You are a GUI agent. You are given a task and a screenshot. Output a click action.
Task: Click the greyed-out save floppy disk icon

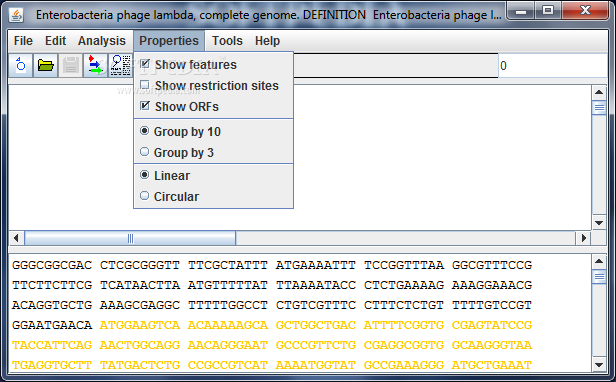71,65
